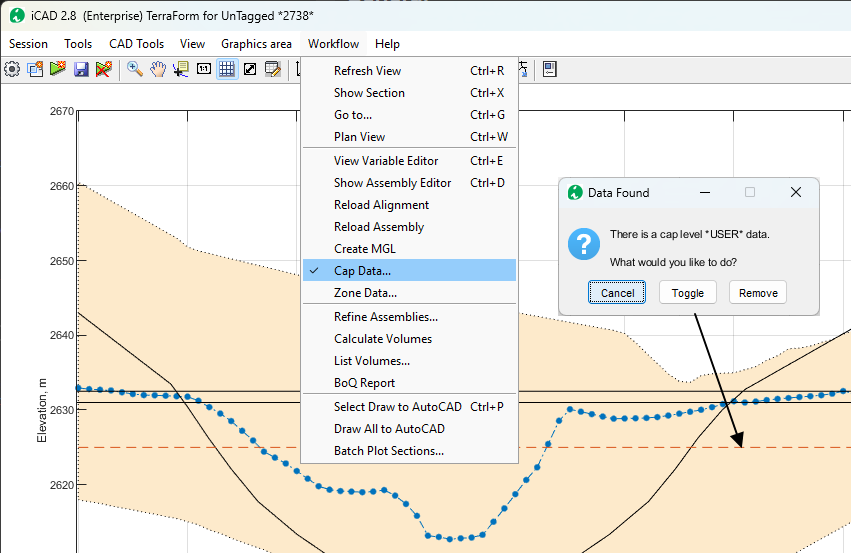Choose Calculate Volumes from the menu
This screenshot has width=851, height=553.
pyautogui.click(x=383, y=339)
